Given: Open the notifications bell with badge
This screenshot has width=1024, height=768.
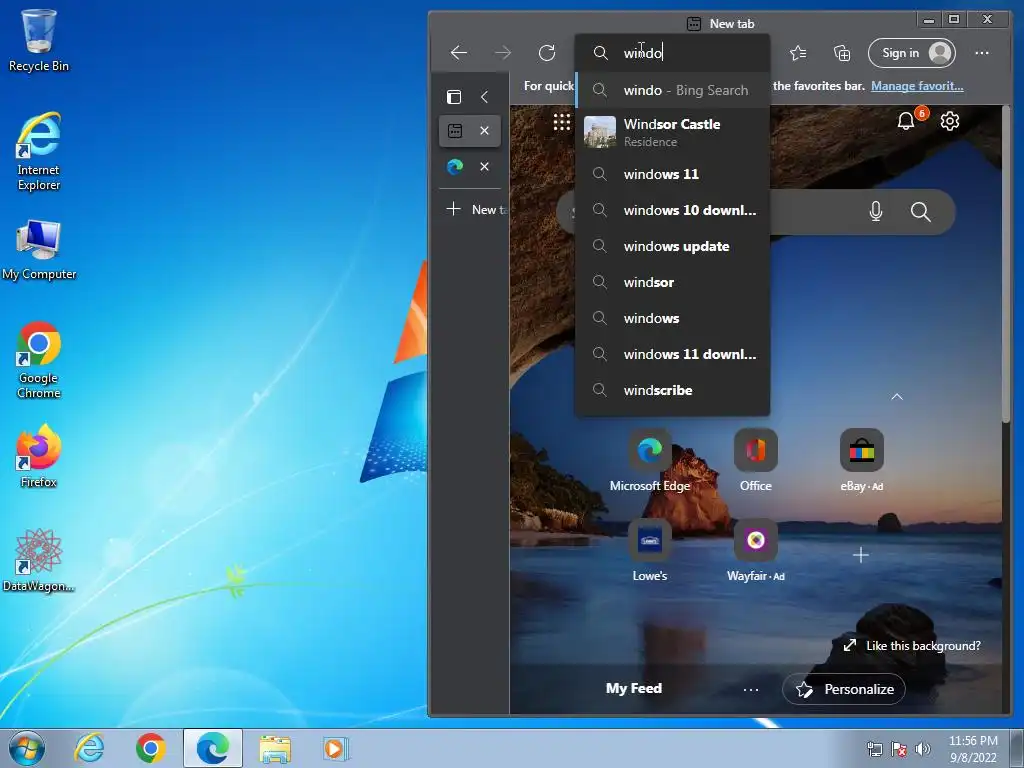Looking at the screenshot, I should tap(906, 121).
